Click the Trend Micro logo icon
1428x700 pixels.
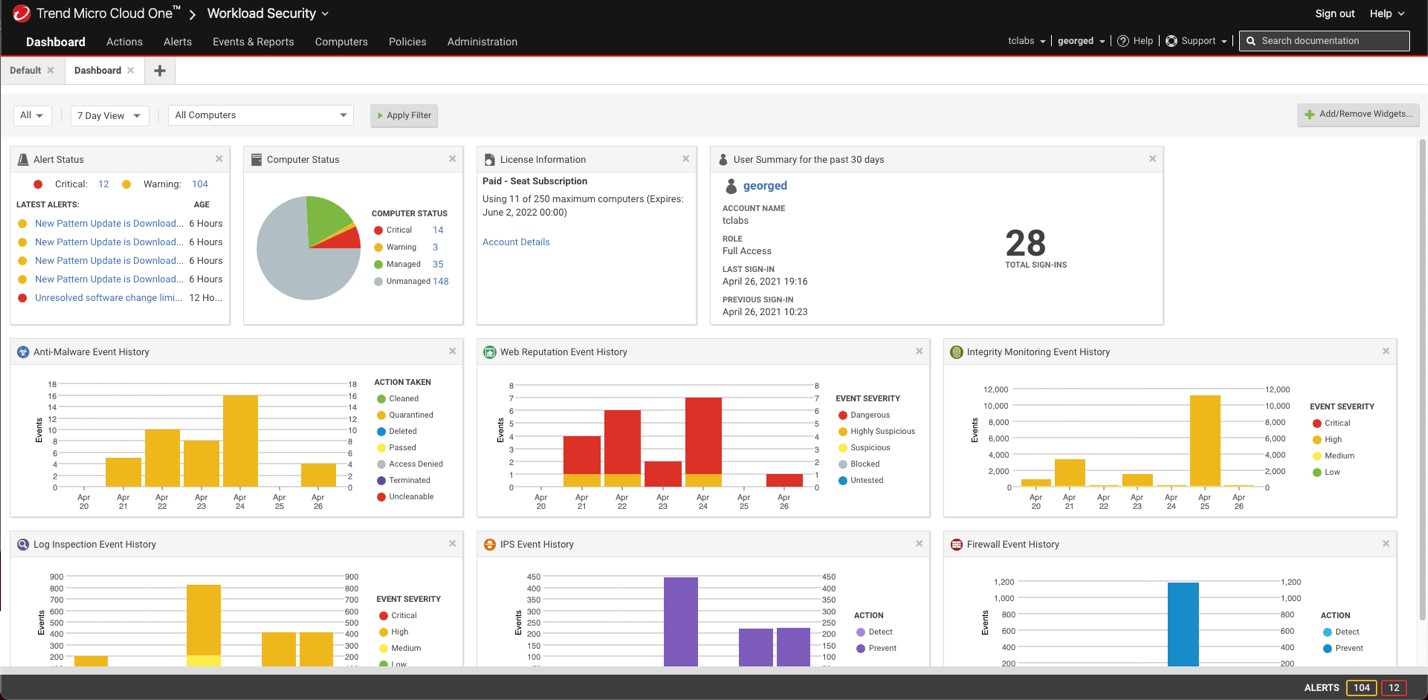coord(21,13)
